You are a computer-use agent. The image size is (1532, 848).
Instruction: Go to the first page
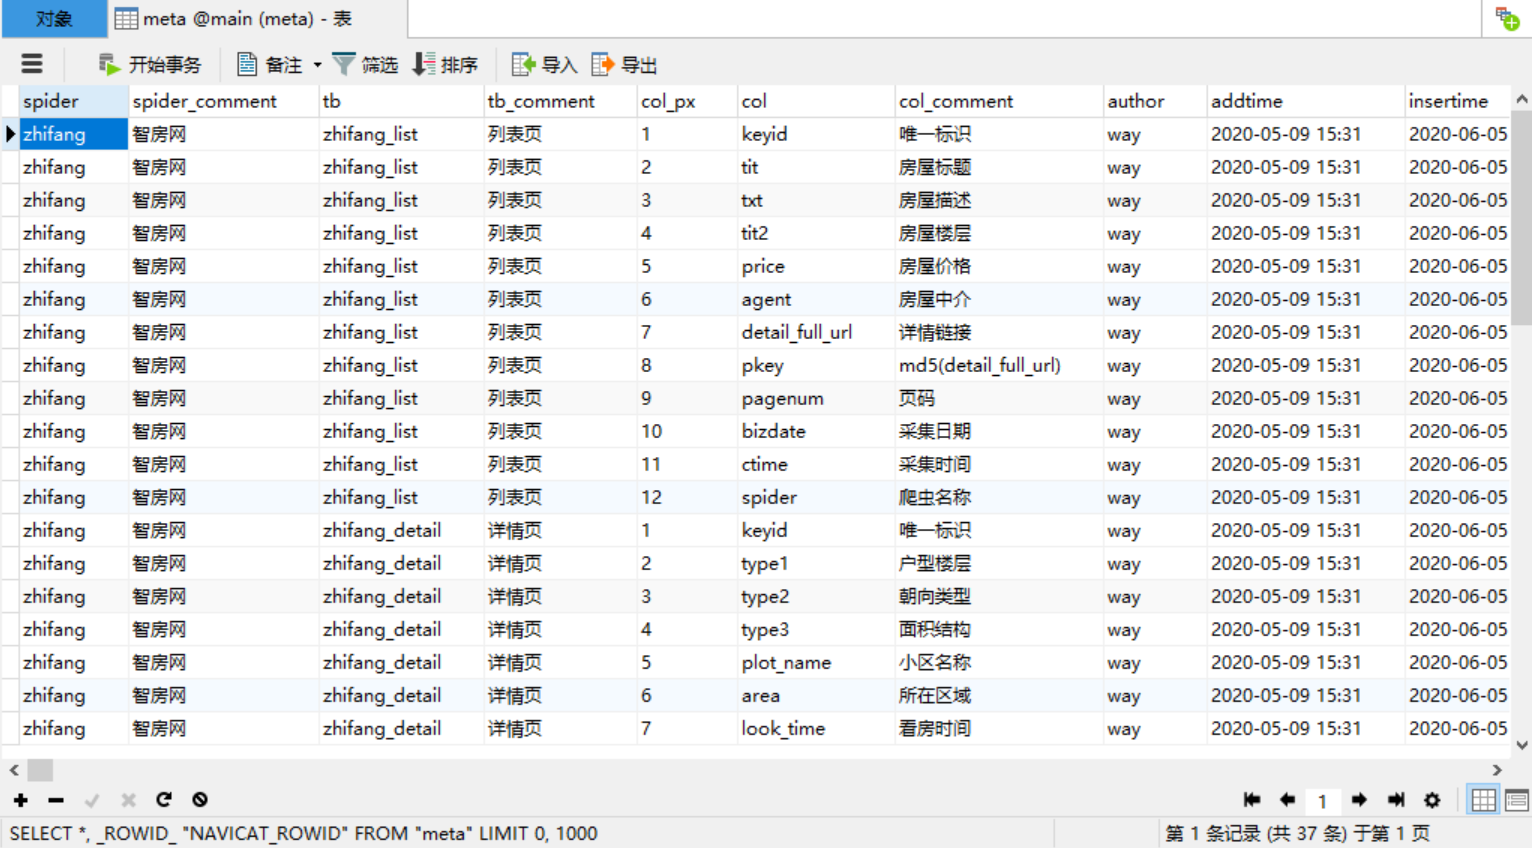(x=1251, y=800)
